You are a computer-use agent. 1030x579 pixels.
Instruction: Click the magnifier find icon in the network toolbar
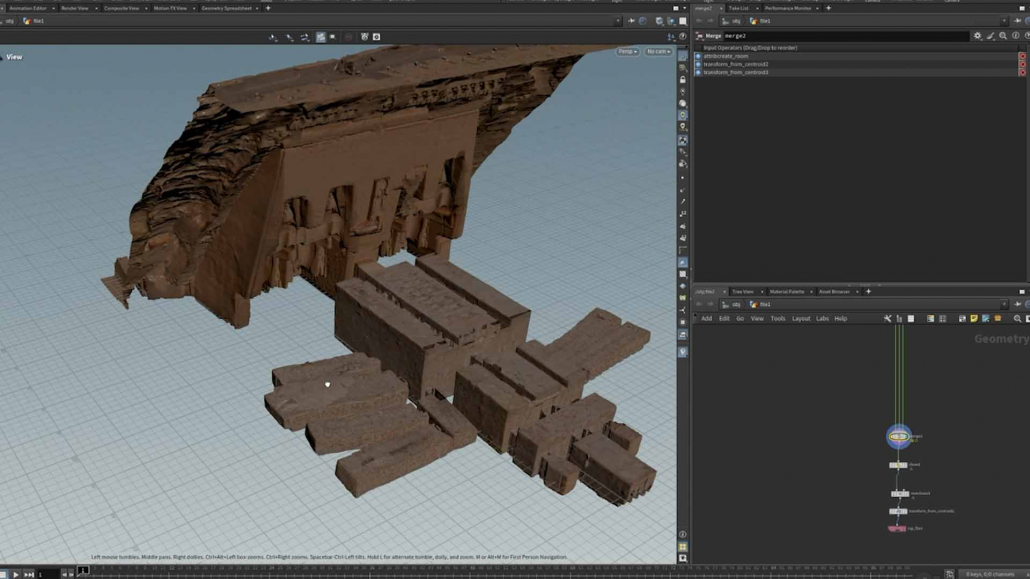[1017, 319]
